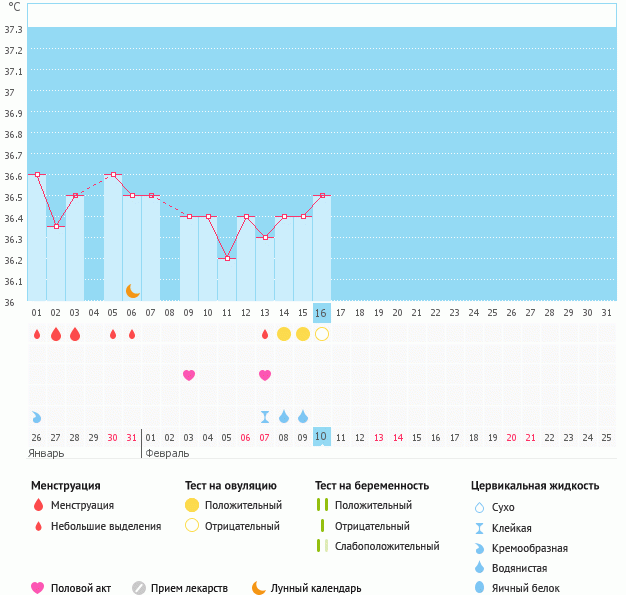This screenshot has width=626, height=595.
Task: Click the egg white fluid legend icon
Action: [479, 588]
